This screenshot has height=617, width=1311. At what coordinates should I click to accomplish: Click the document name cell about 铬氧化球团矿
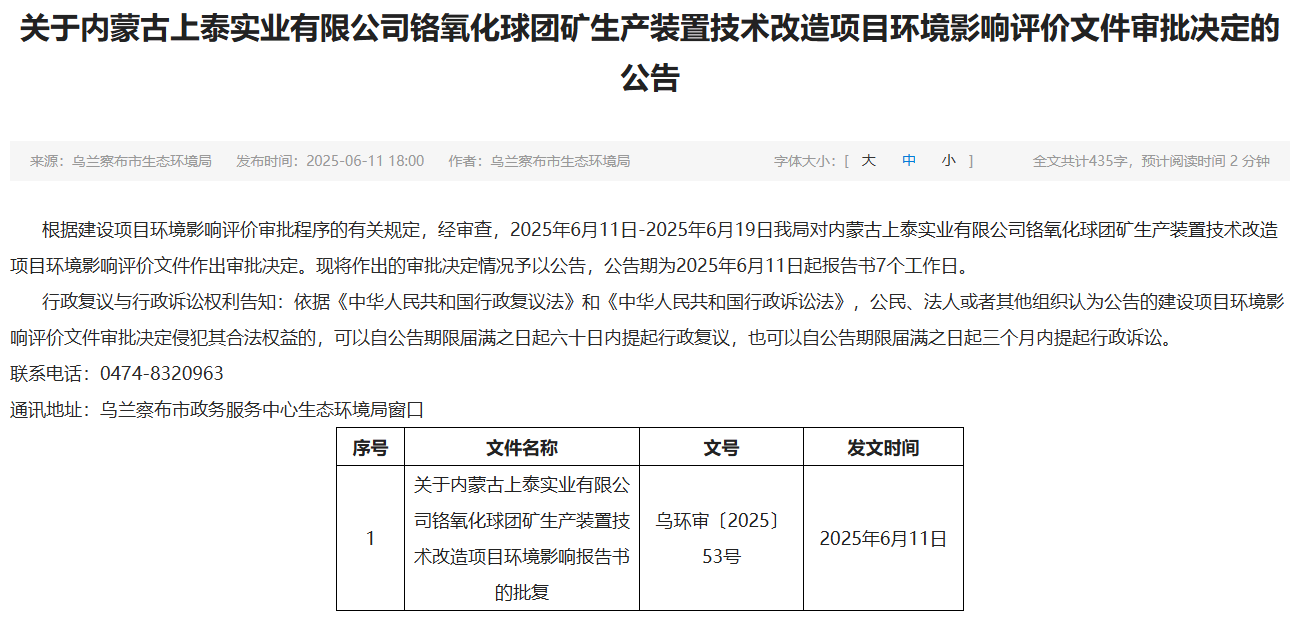click(522, 538)
